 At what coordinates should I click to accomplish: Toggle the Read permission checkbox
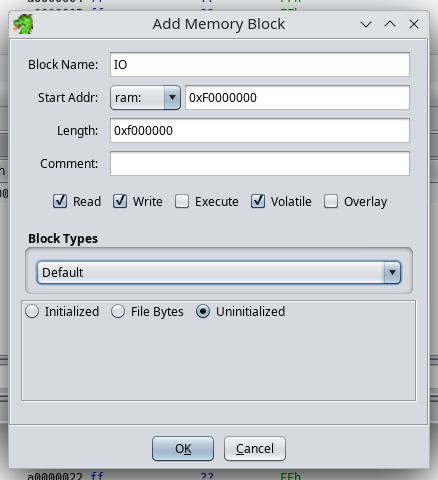point(60,201)
